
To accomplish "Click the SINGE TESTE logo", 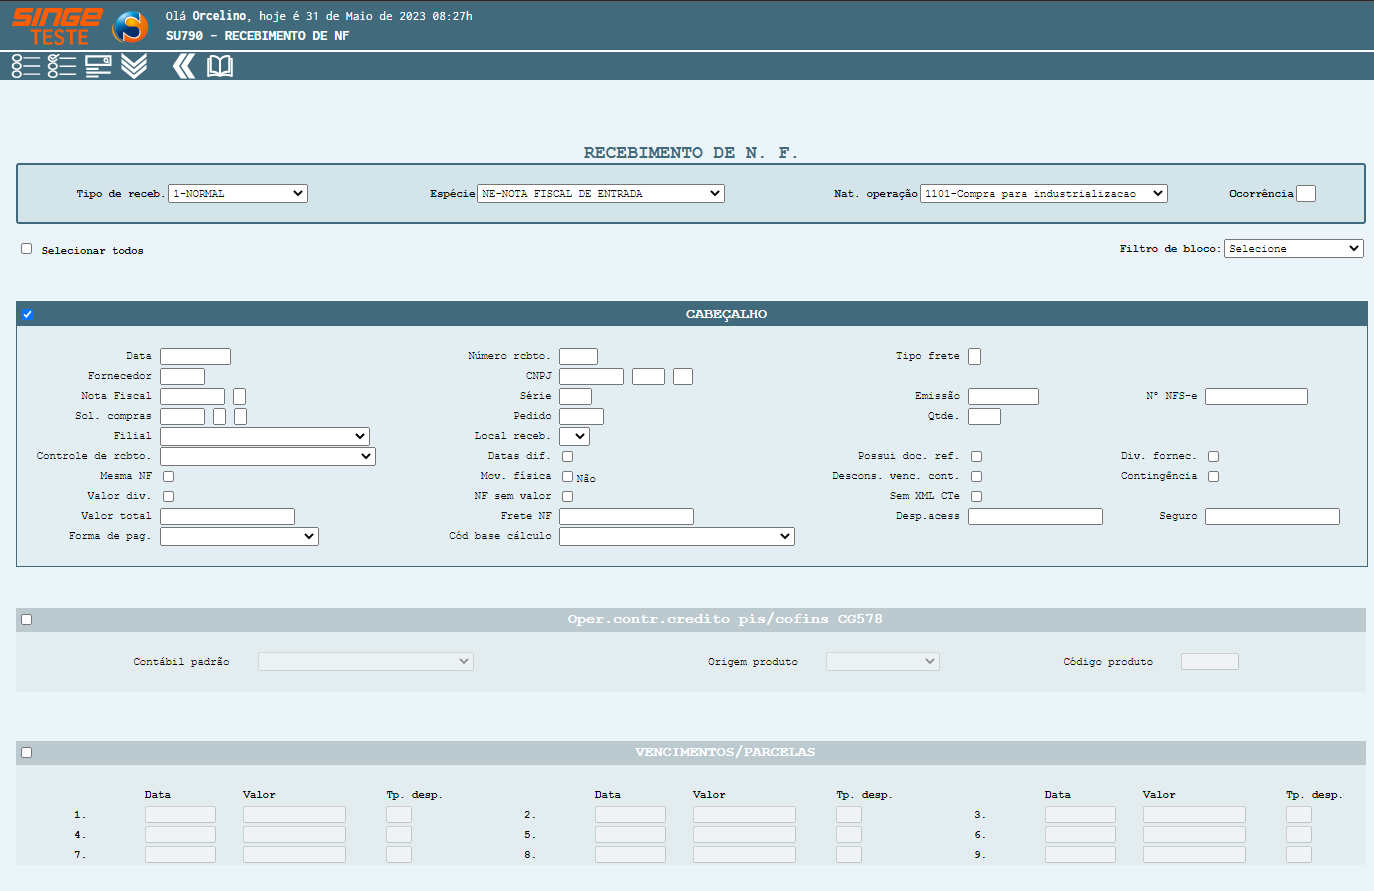I will tap(57, 26).
